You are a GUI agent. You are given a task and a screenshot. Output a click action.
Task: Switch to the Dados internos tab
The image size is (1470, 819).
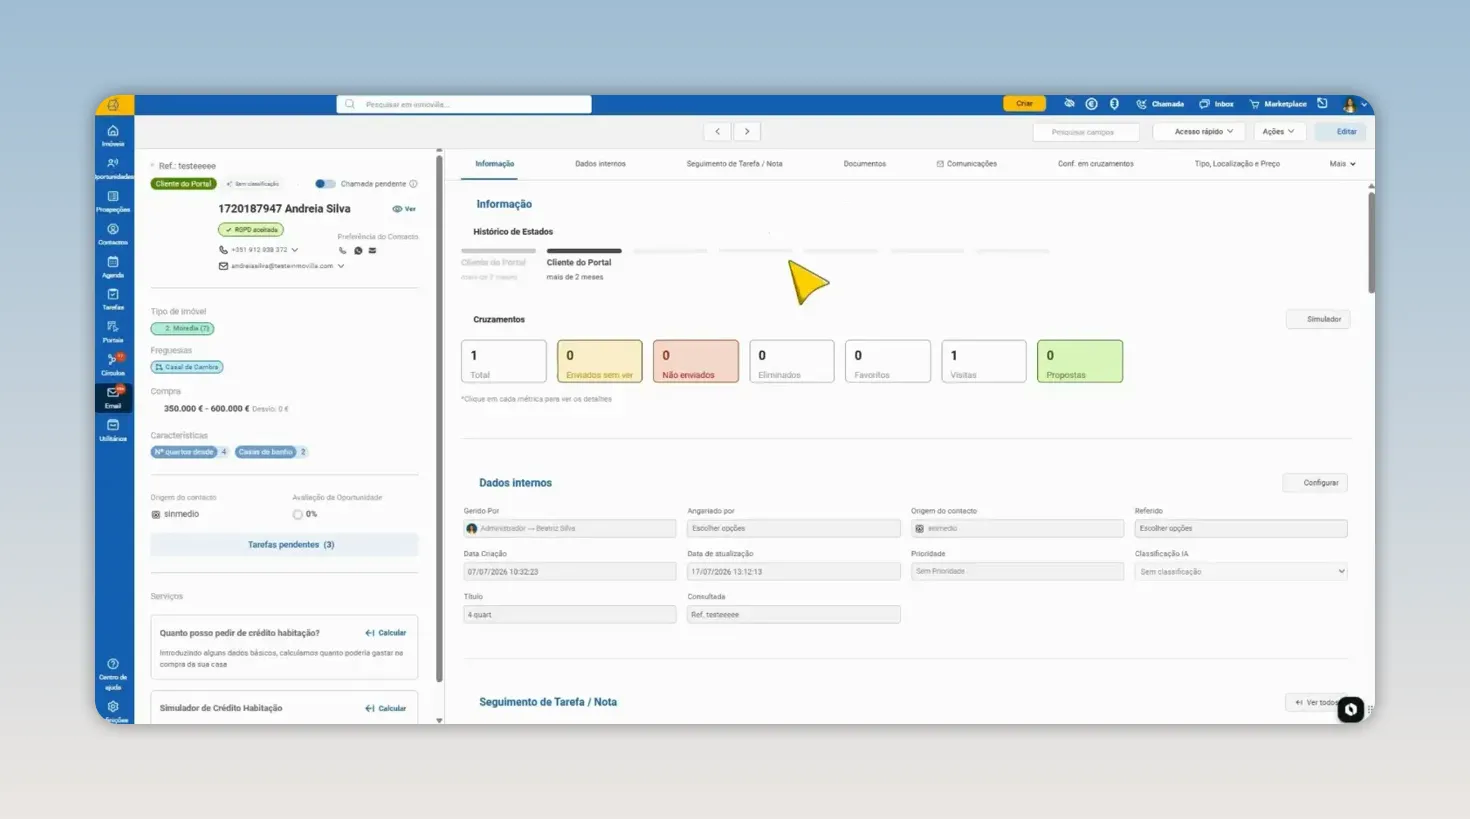pos(600,164)
